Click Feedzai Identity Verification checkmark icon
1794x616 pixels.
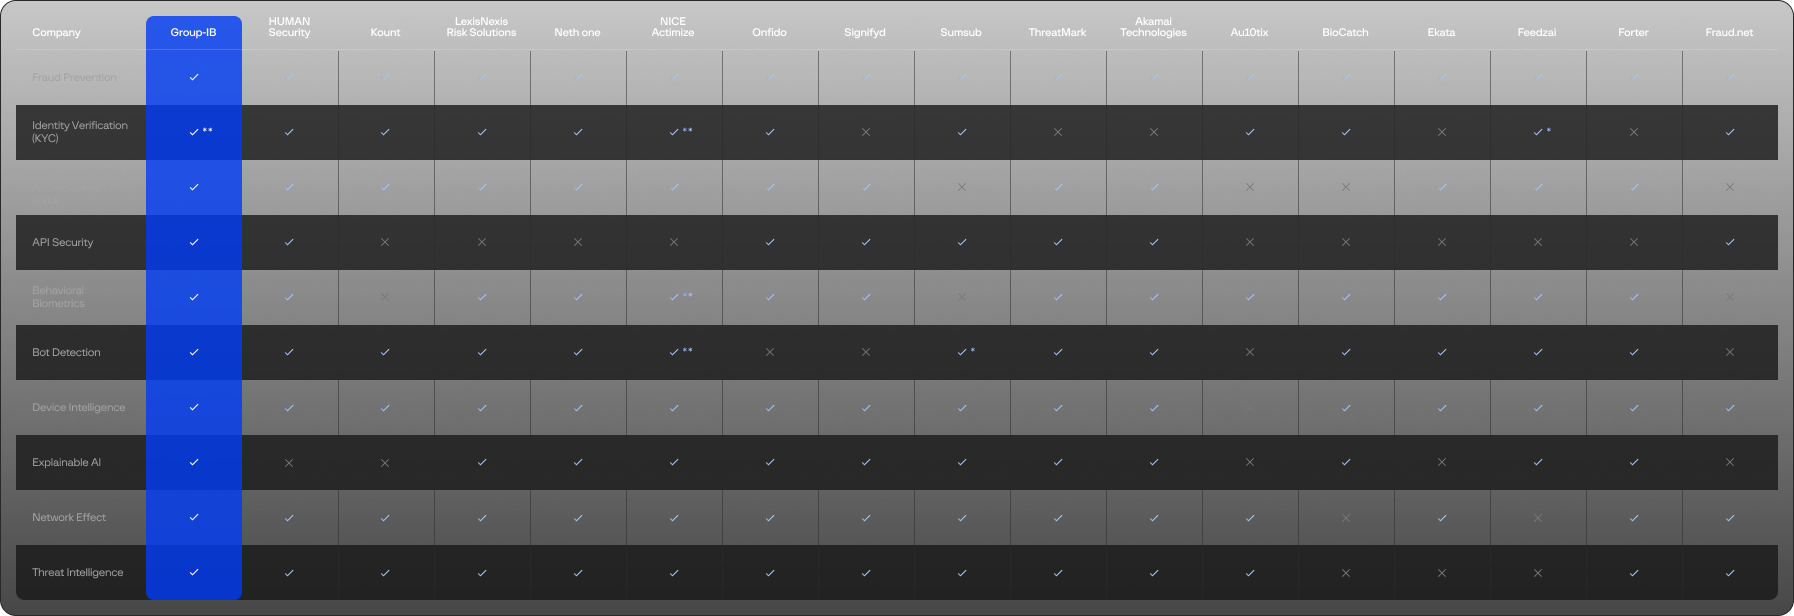(1538, 132)
